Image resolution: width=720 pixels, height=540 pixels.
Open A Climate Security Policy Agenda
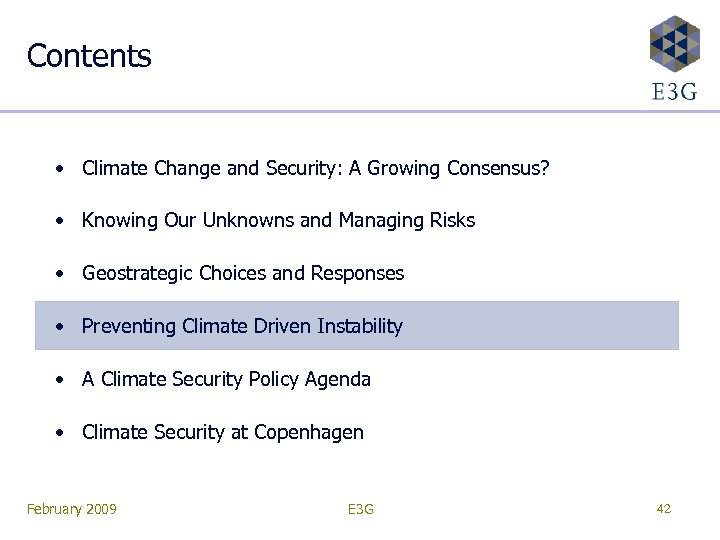tap(226, 379)
